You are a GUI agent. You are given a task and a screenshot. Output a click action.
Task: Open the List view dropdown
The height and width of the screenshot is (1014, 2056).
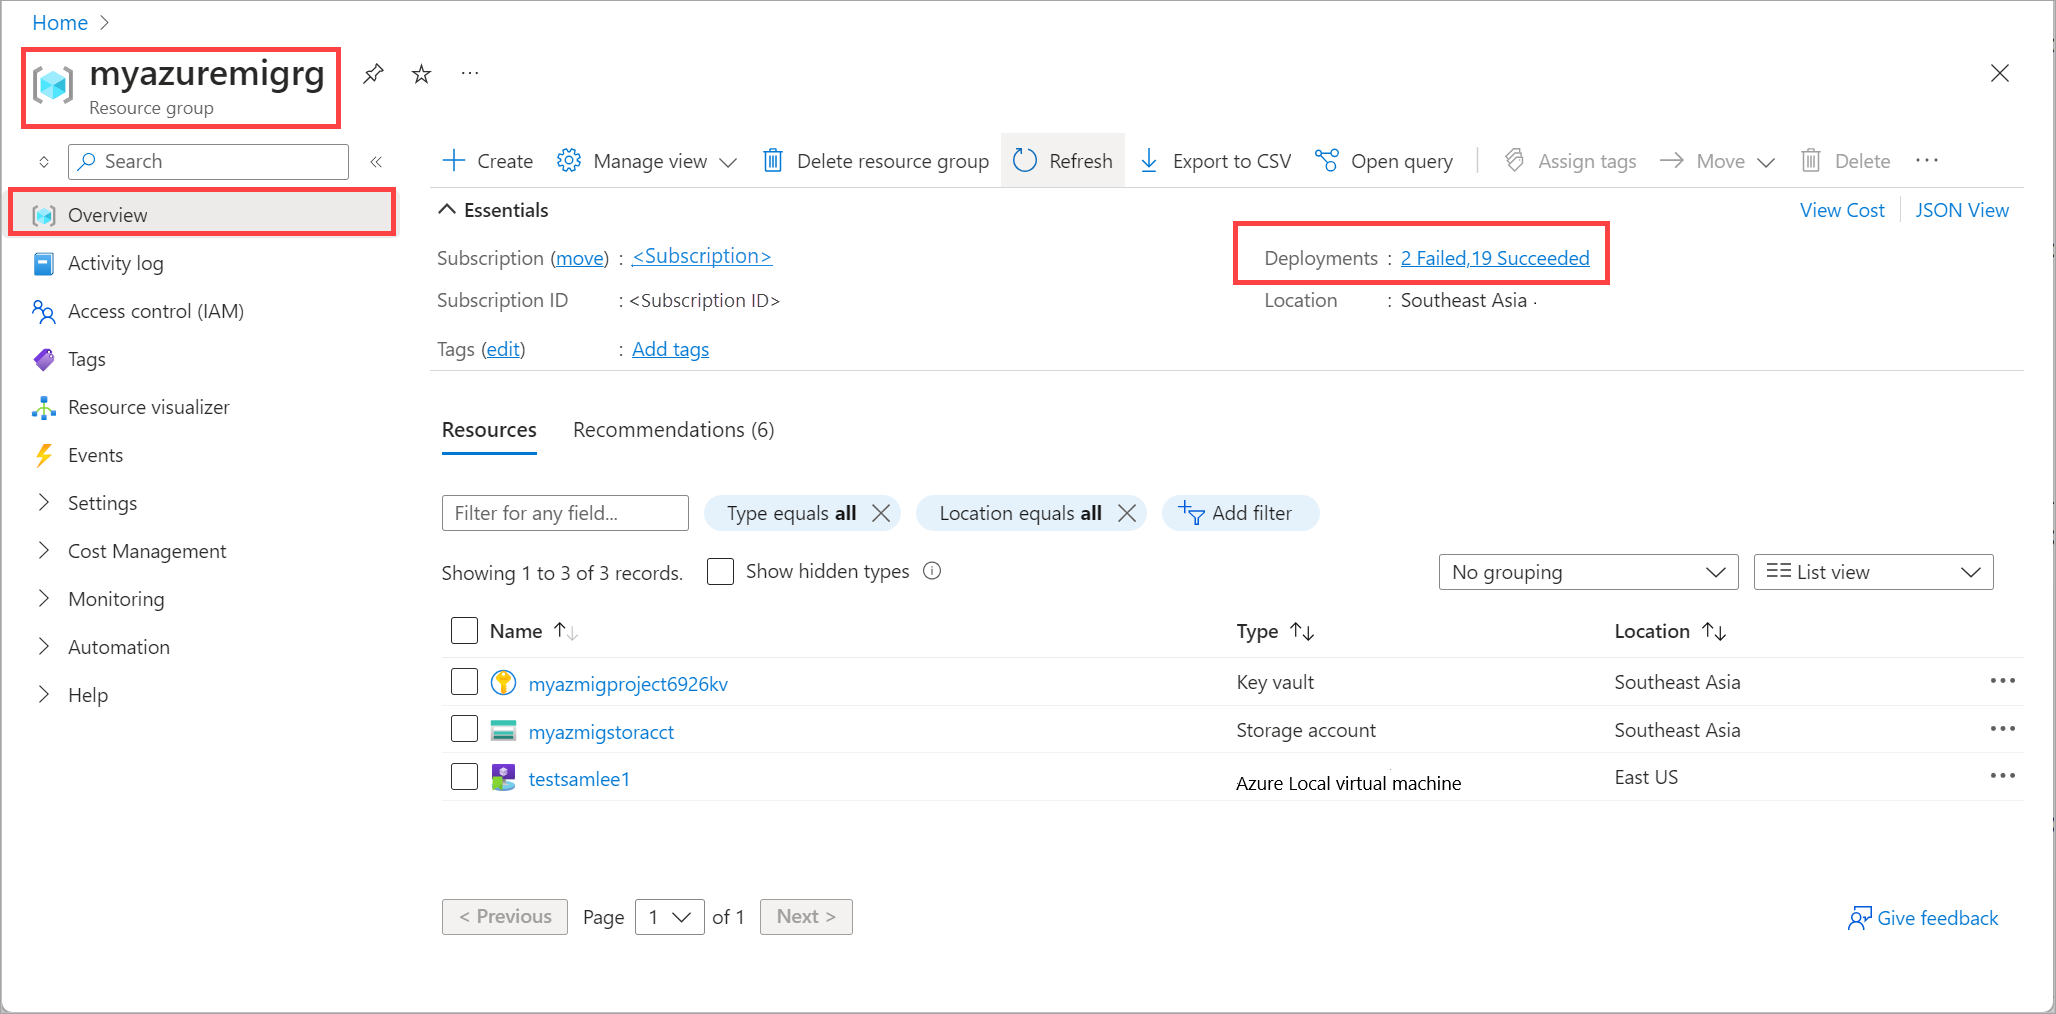click(1872, 571)
